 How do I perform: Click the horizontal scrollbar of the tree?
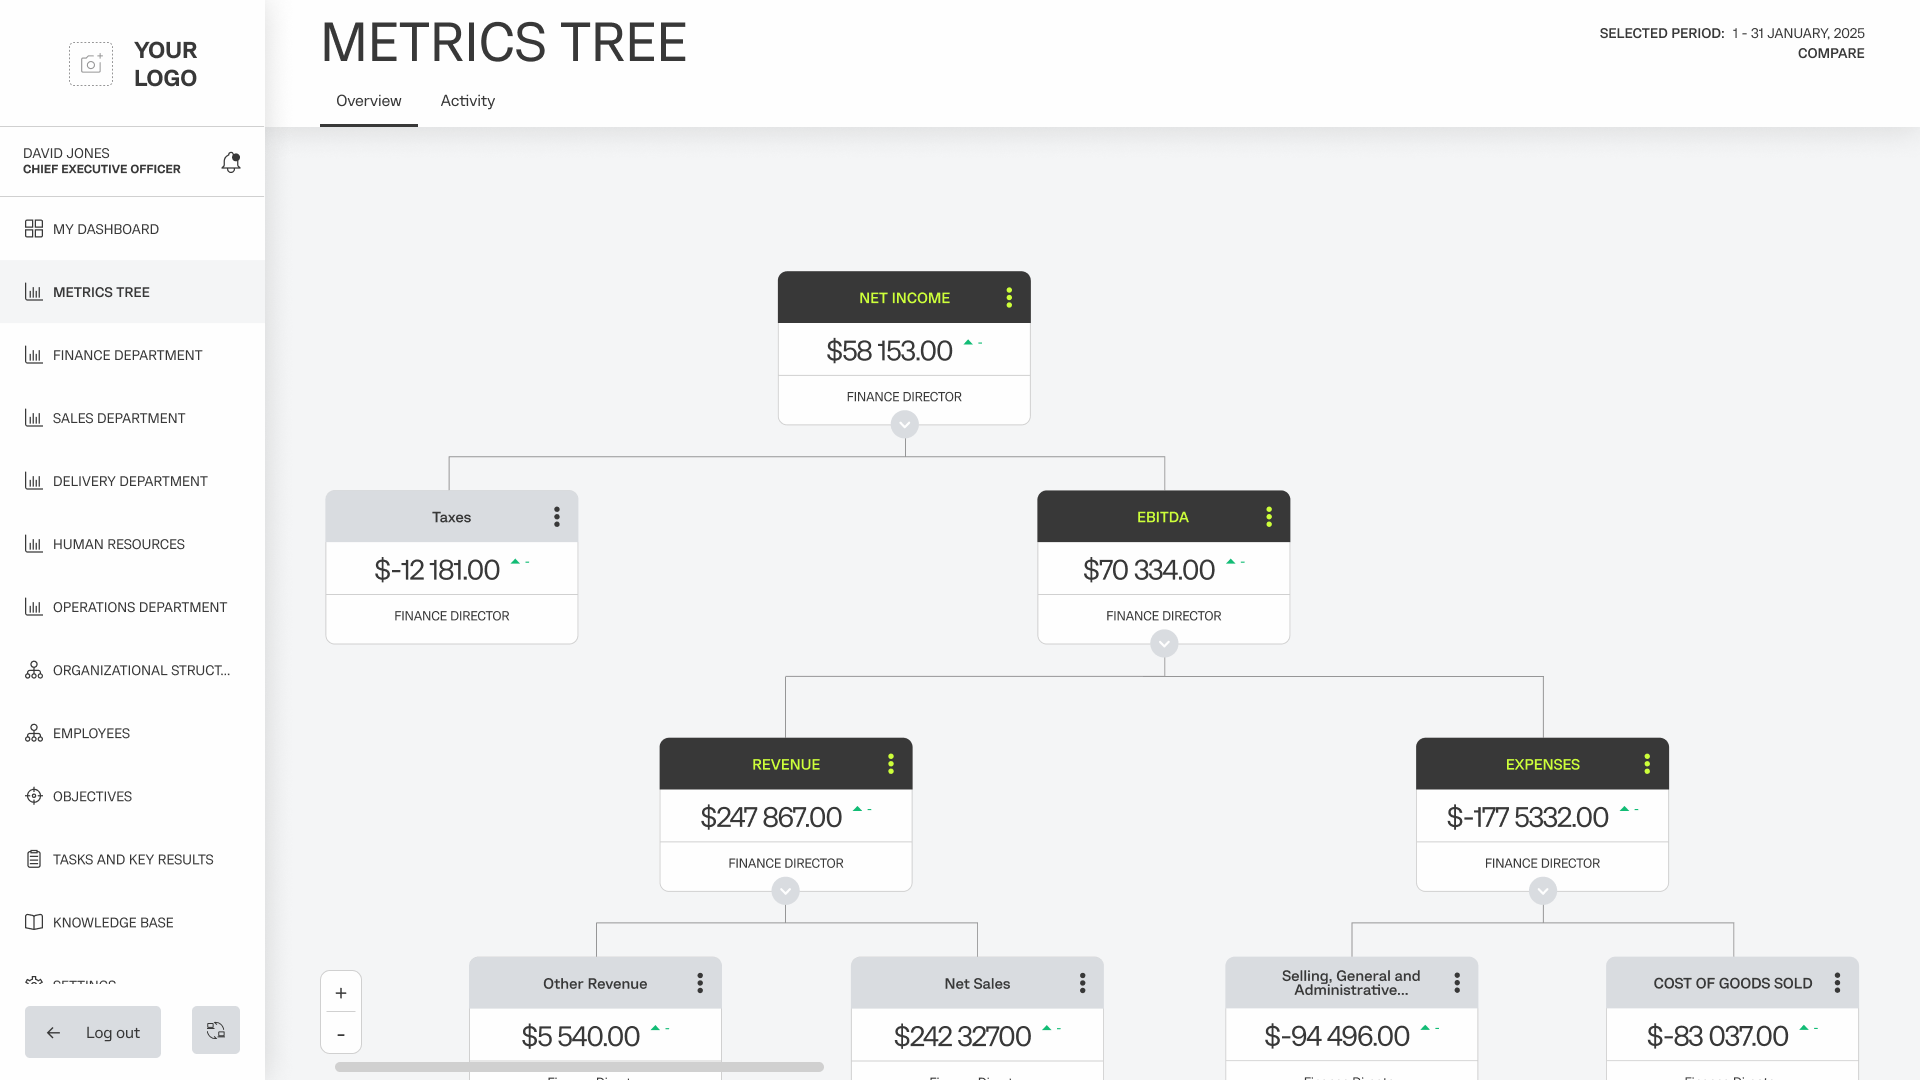[579, 1067]
